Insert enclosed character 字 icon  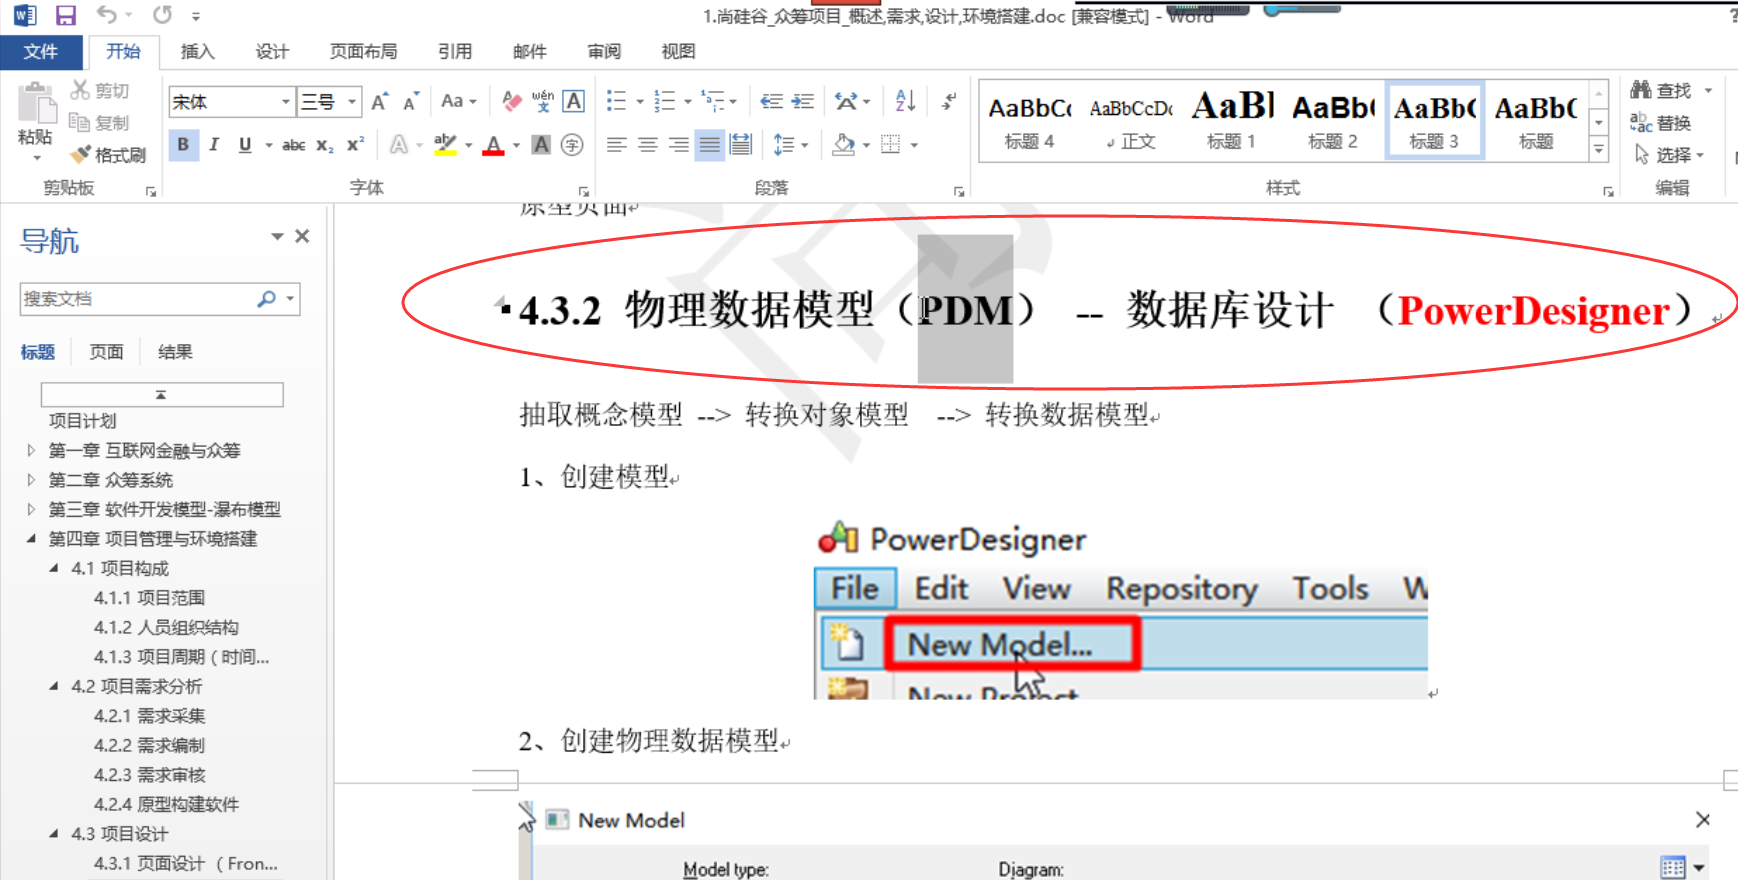(x=572, y=145)
